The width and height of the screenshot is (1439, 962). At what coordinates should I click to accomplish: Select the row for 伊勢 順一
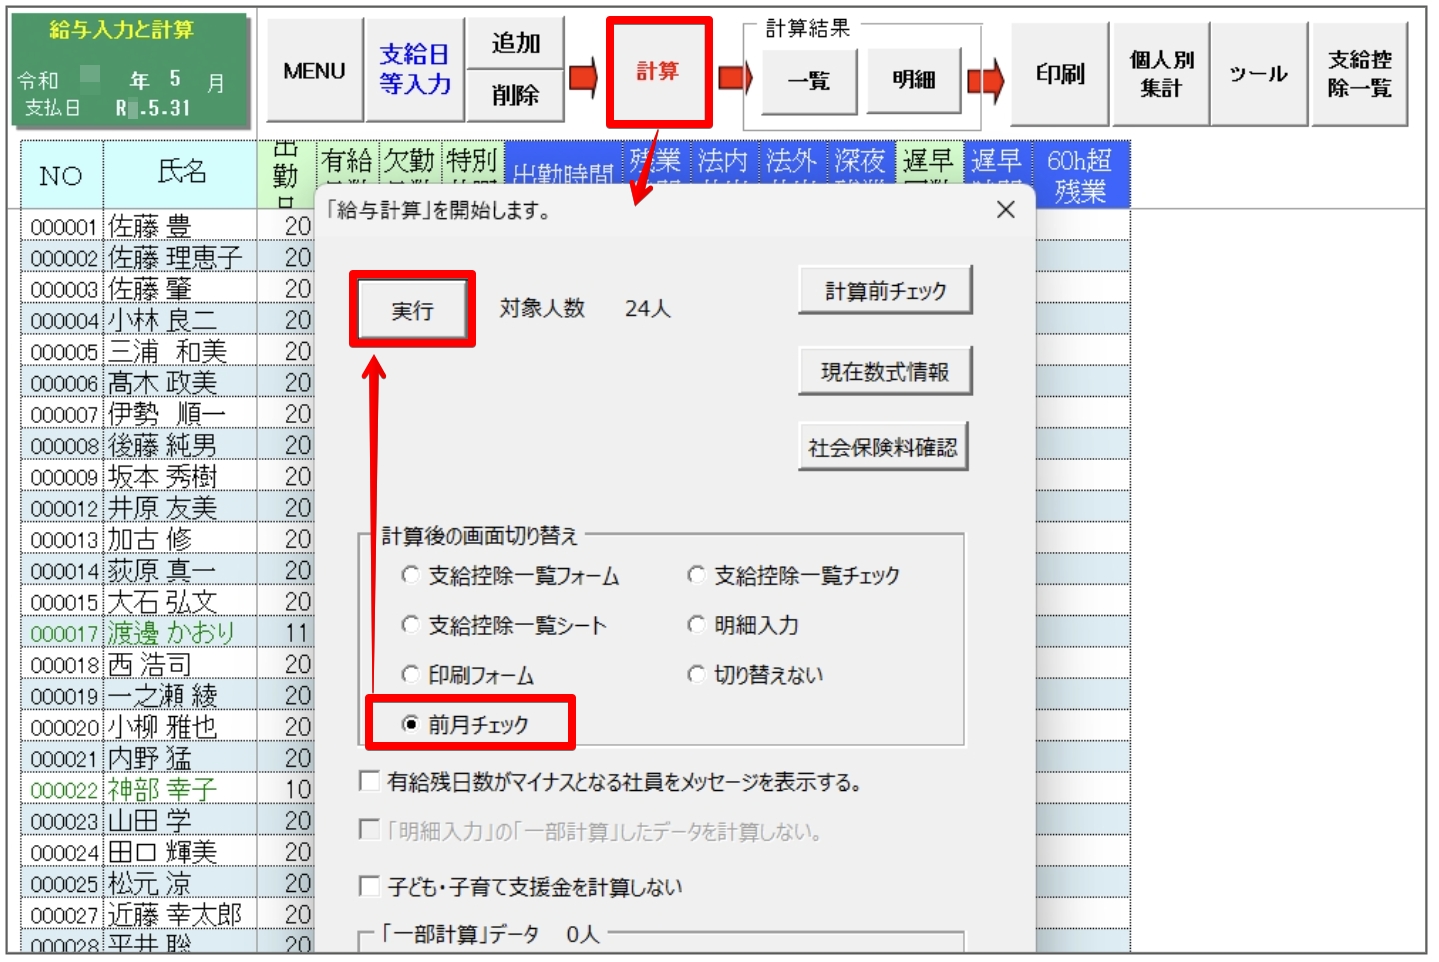(x=167, y=413)
